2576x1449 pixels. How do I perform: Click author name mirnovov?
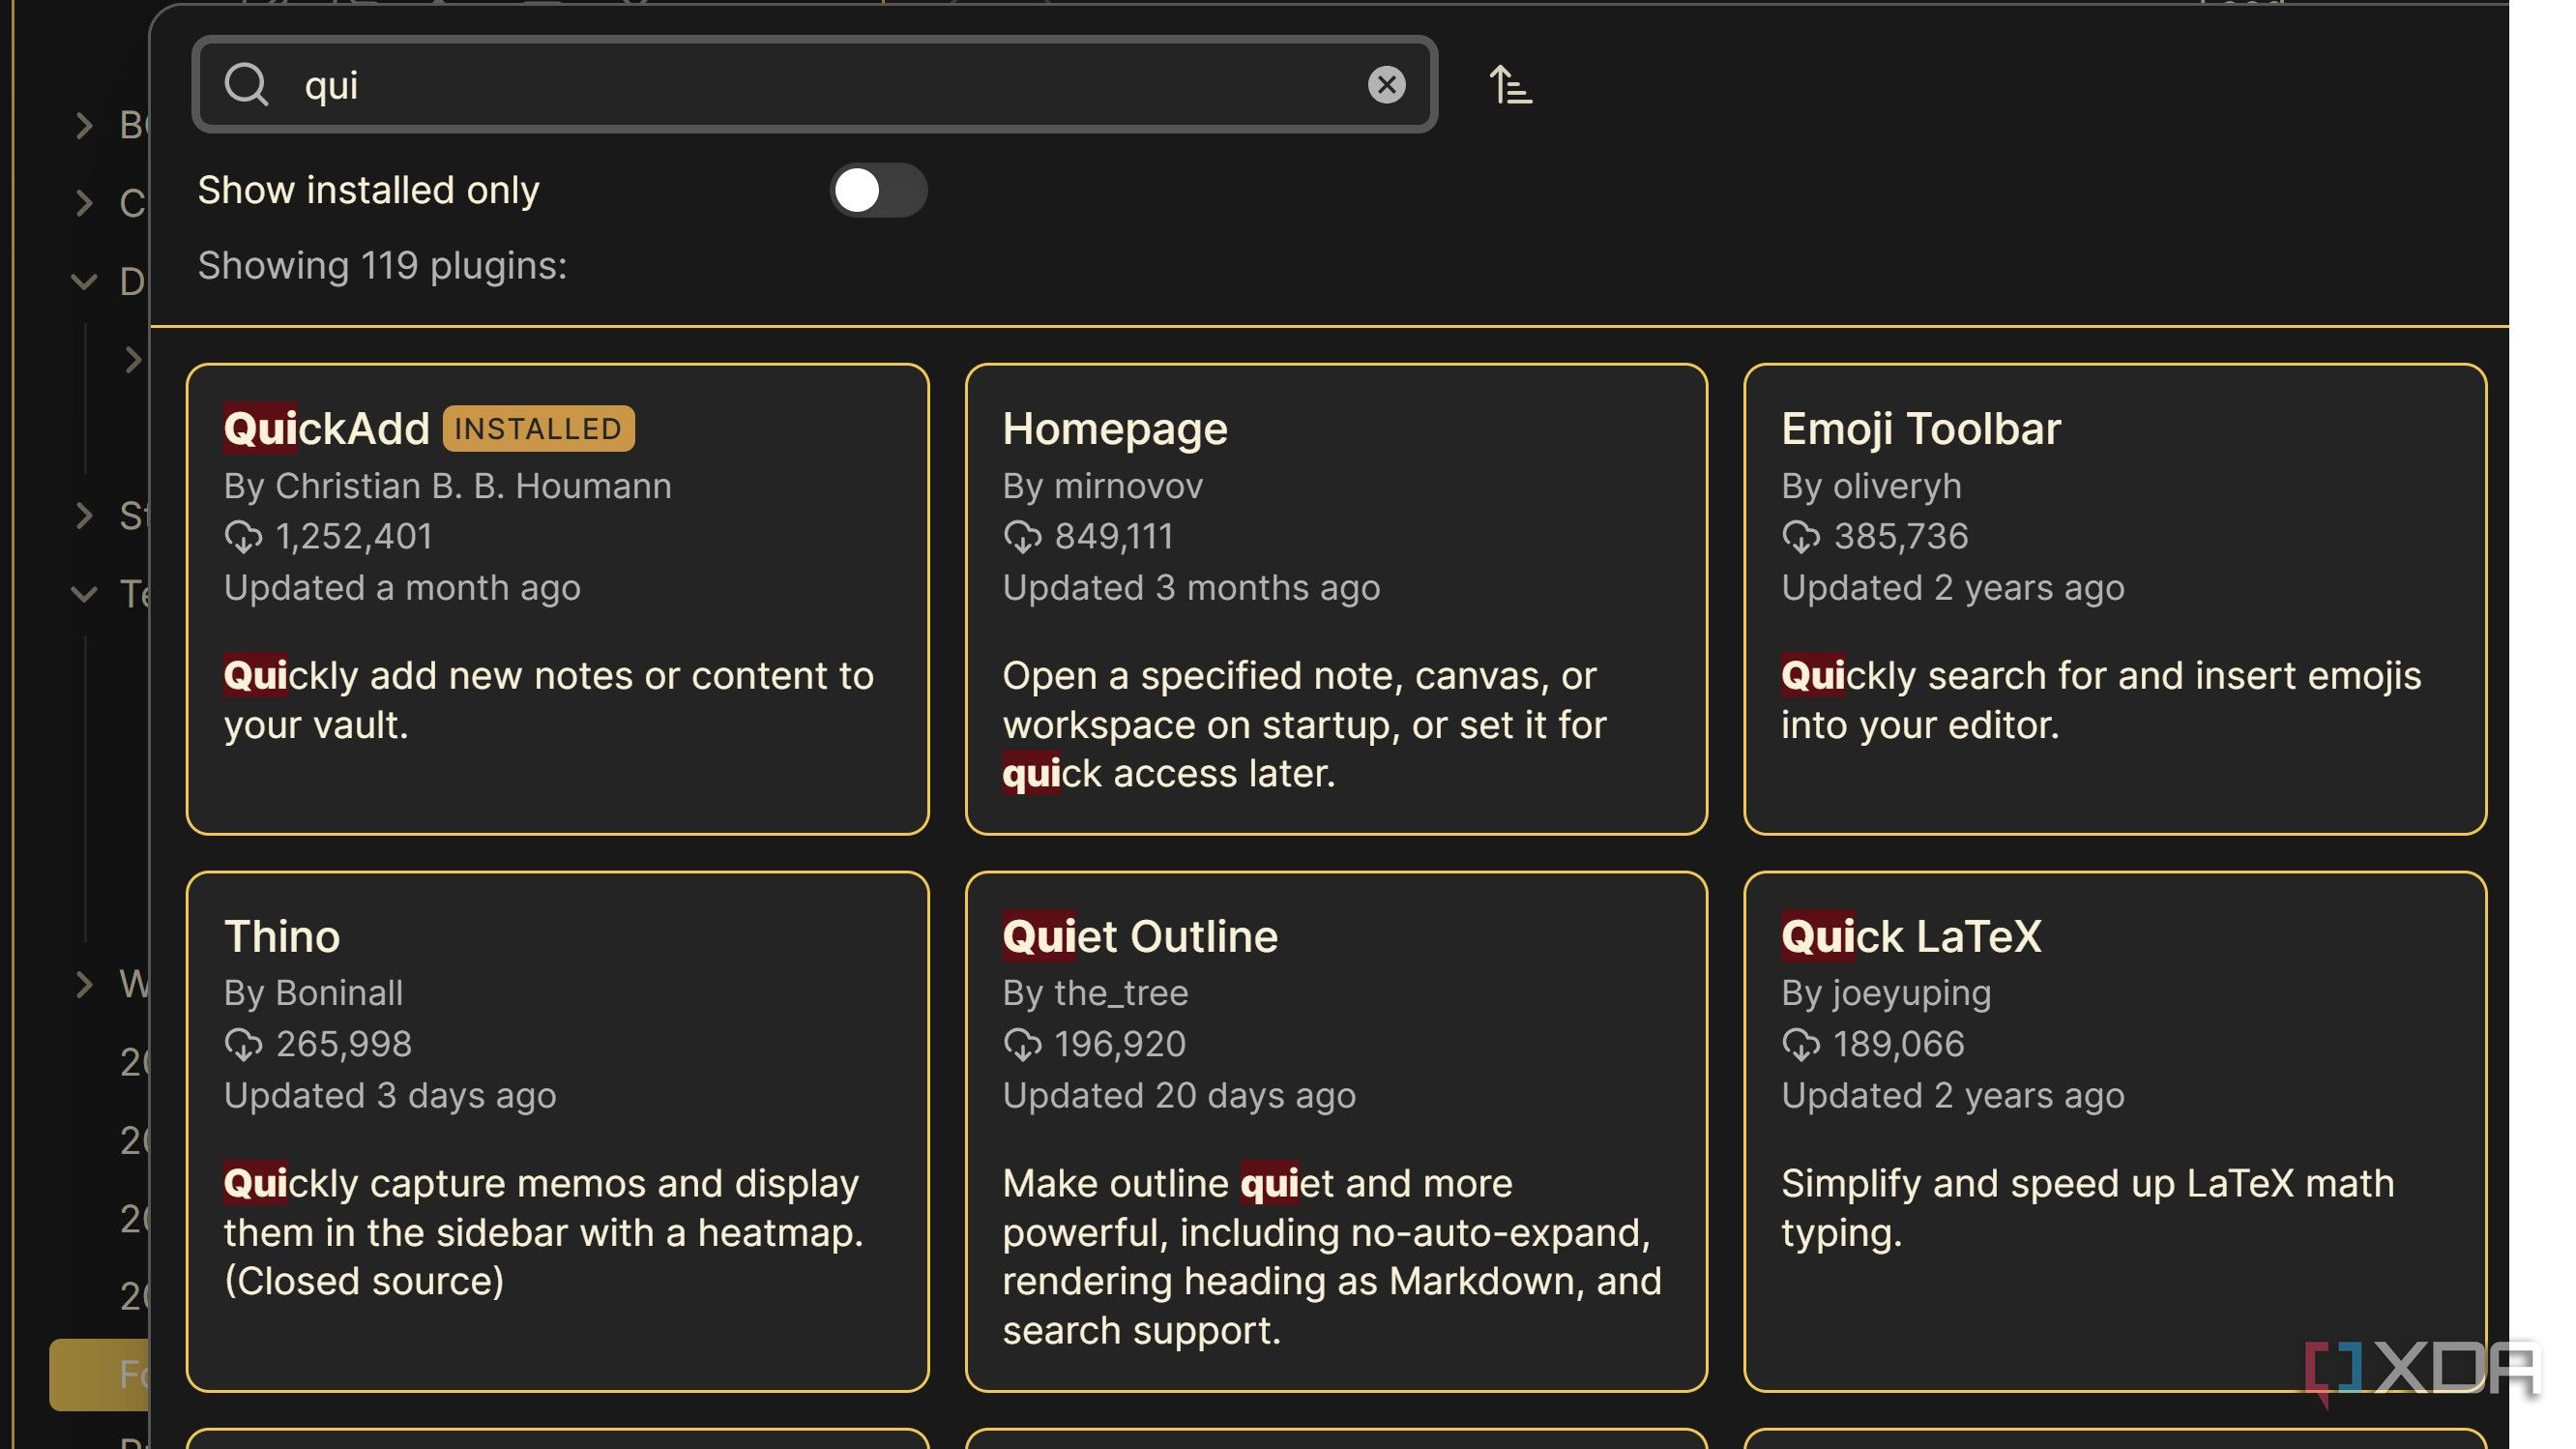[x=1128, y=486]
